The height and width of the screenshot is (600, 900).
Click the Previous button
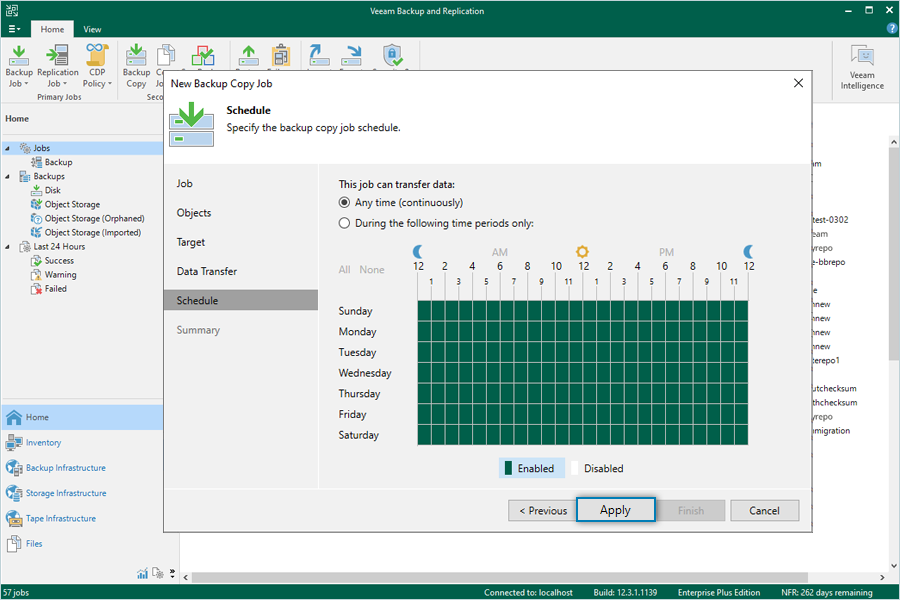click(x=542, y=510)
